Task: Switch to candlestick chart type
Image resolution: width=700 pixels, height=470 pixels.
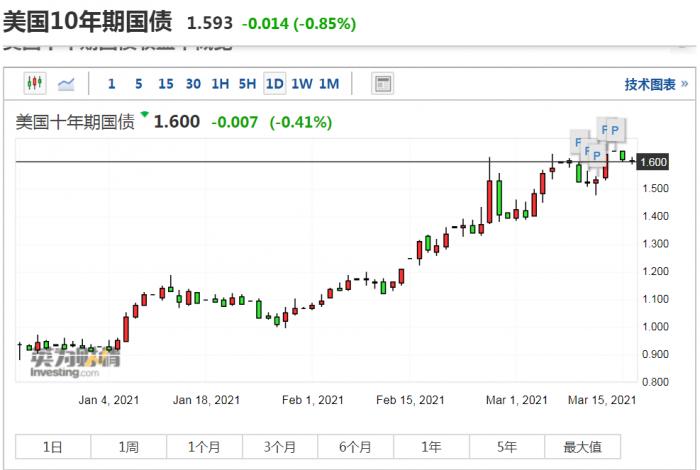Action: tap(35, 84)
